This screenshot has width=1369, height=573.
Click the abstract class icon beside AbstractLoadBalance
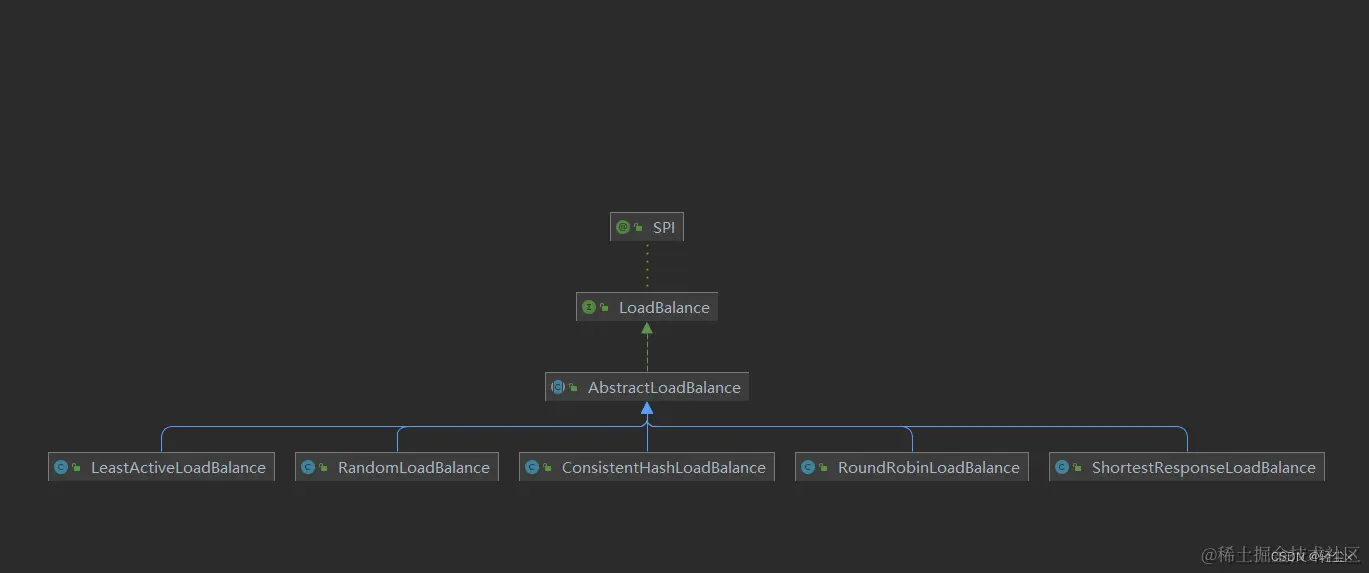[x=558, y=387]
